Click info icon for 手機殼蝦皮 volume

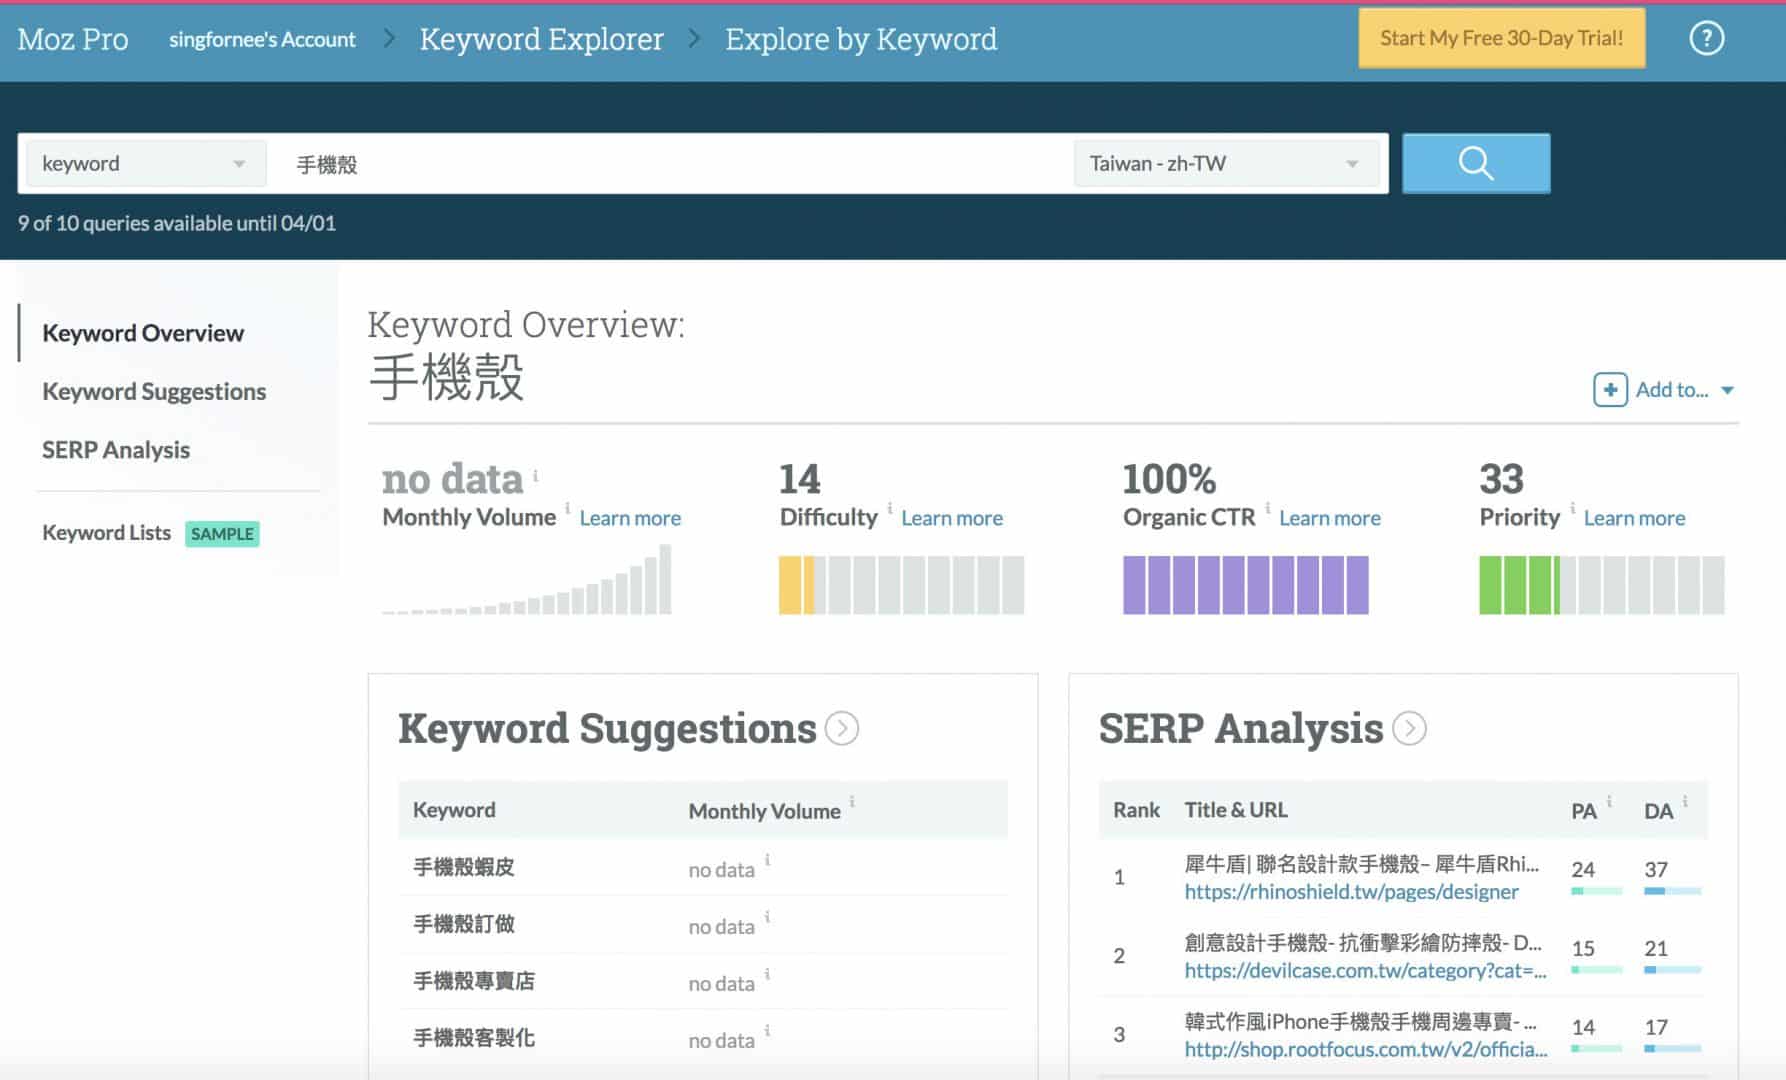pyautogui.click(x=767, y=860)
